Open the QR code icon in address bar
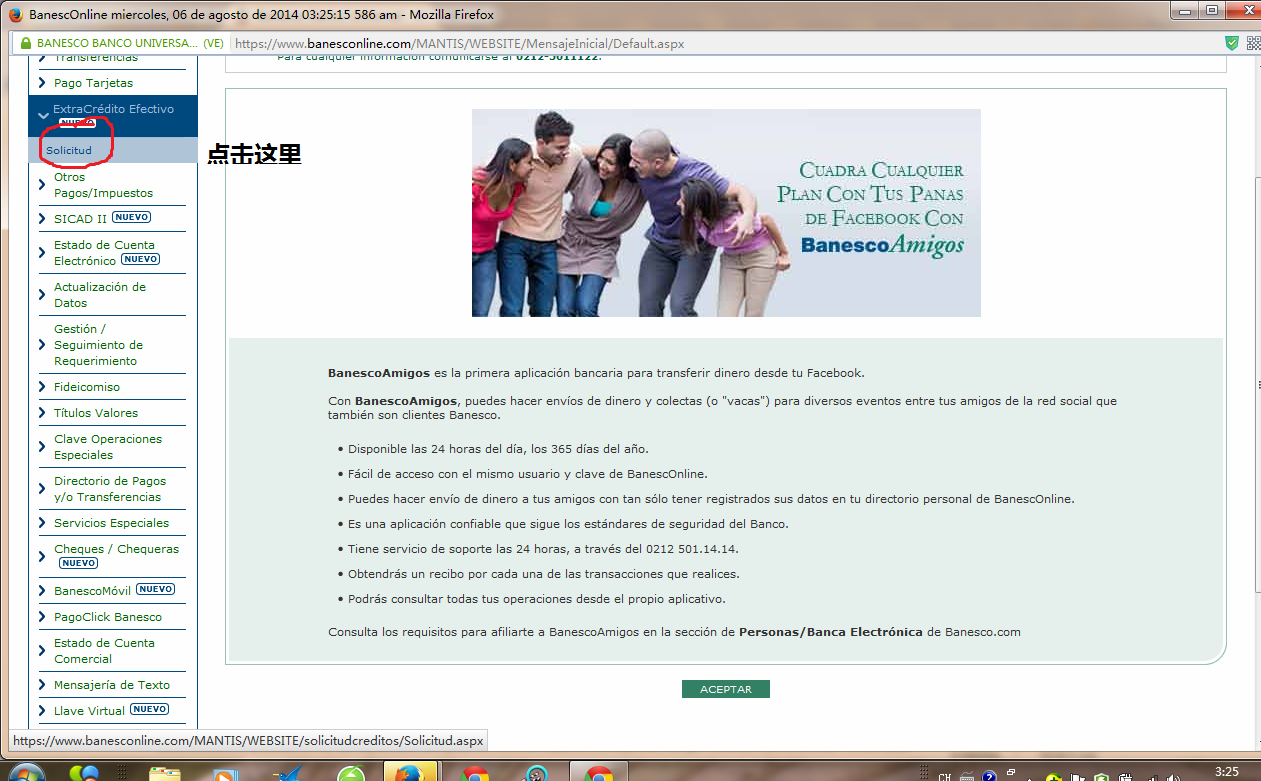Image resolution: width=1261 pixels, height=781 pixels. (1254, 43)
